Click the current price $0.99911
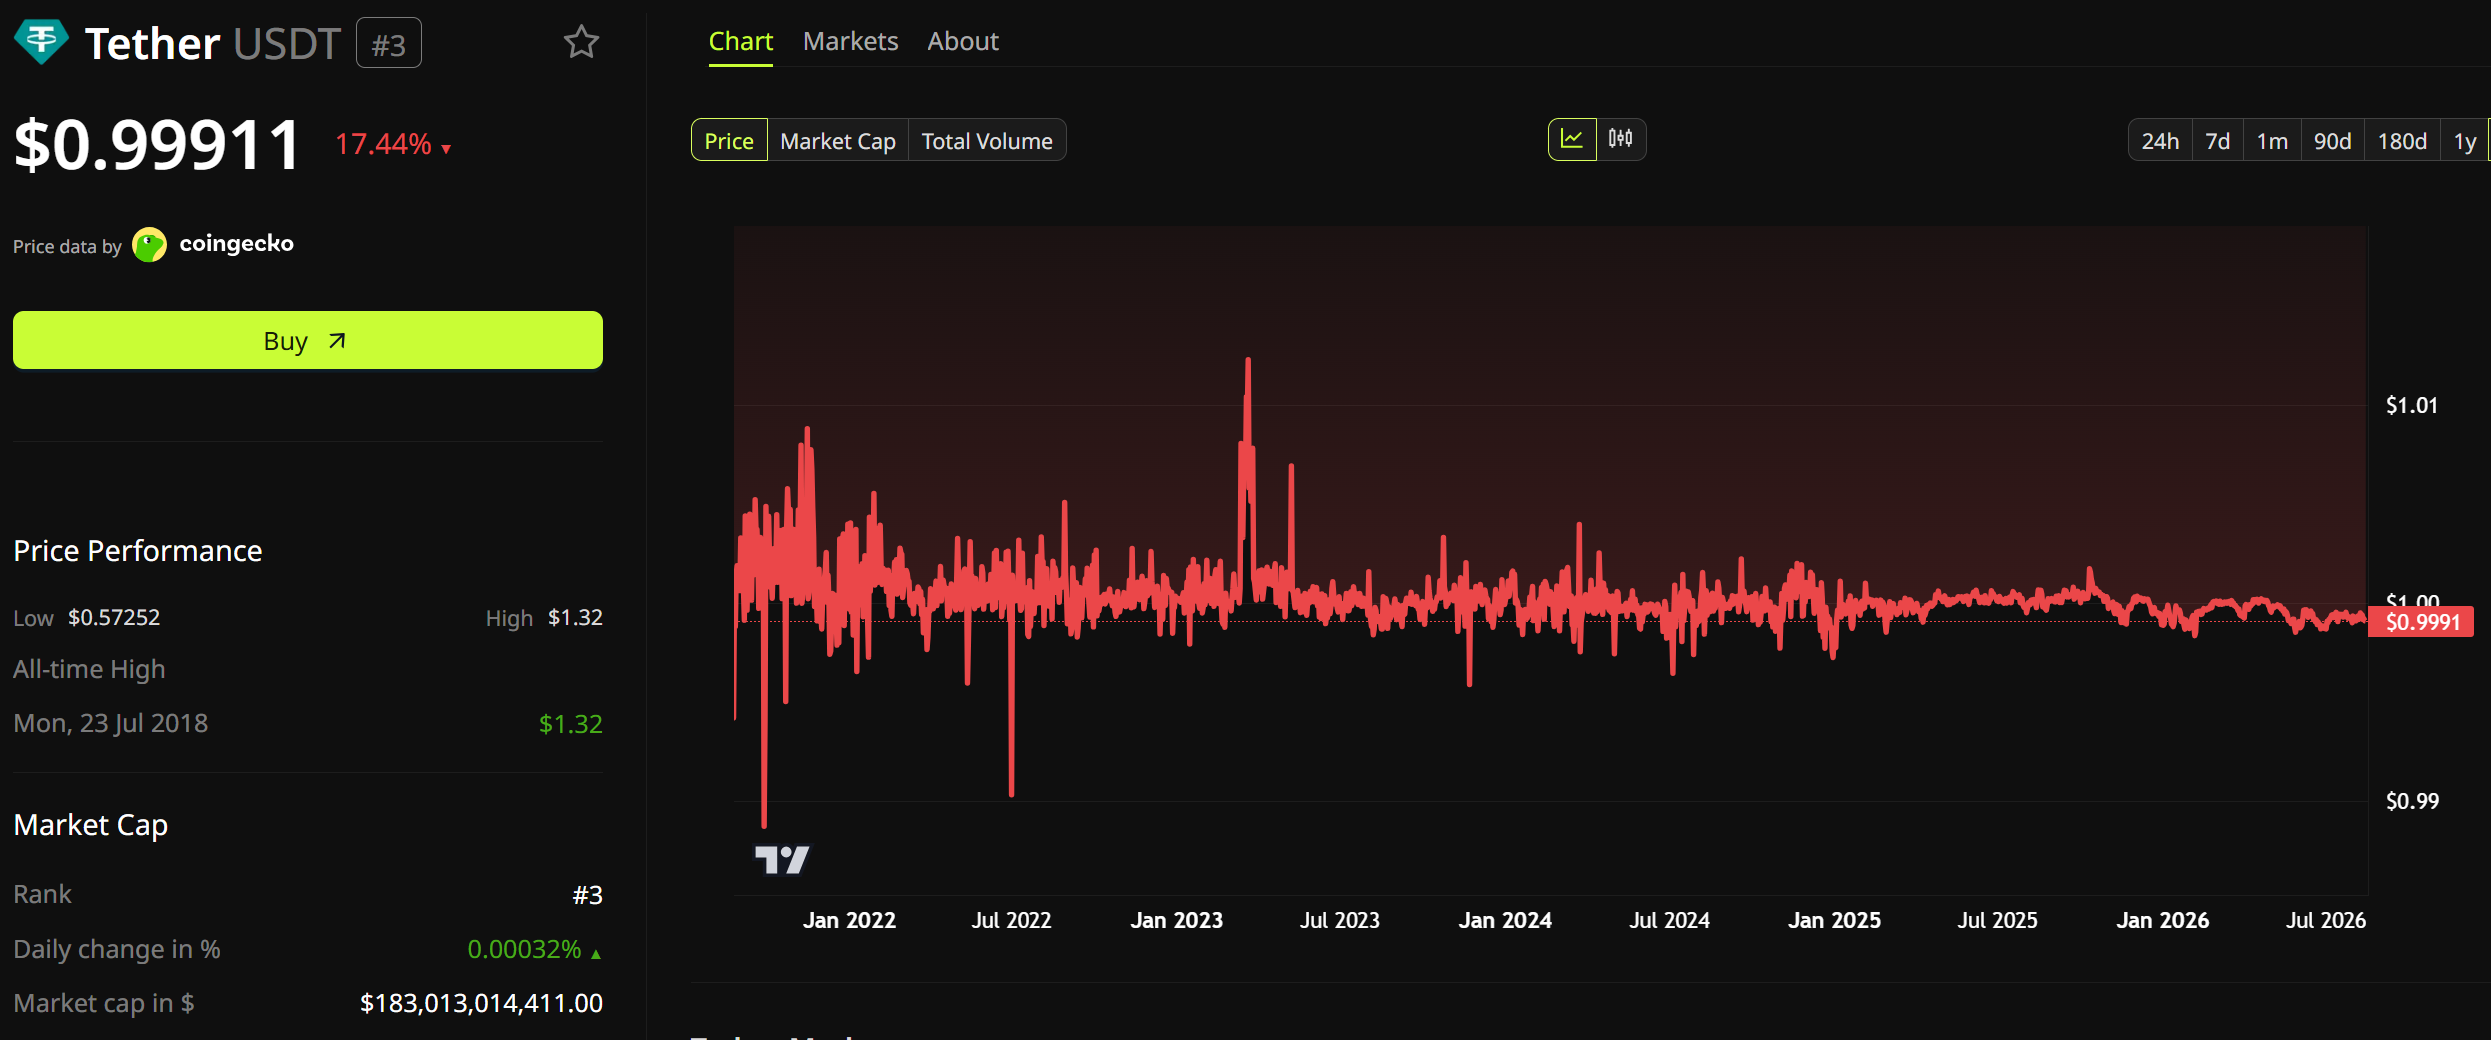This screenshot has height=1040, width=2491. (157, 144)
